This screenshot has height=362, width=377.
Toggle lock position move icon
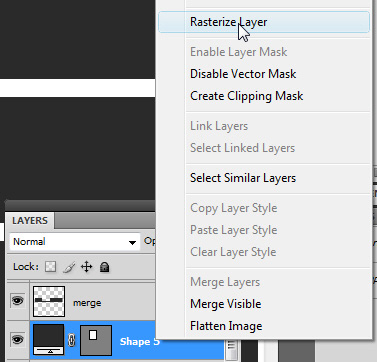[86, 267]
